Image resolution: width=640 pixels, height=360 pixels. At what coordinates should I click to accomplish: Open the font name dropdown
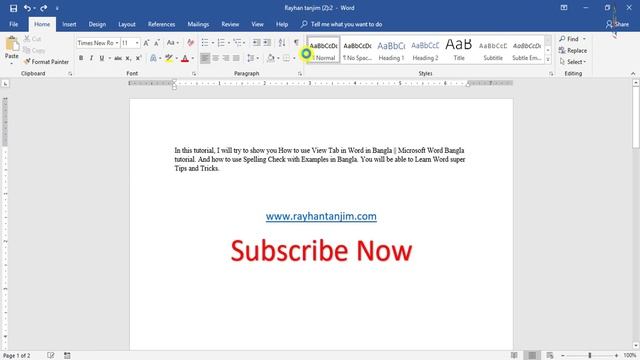point(117,43)
